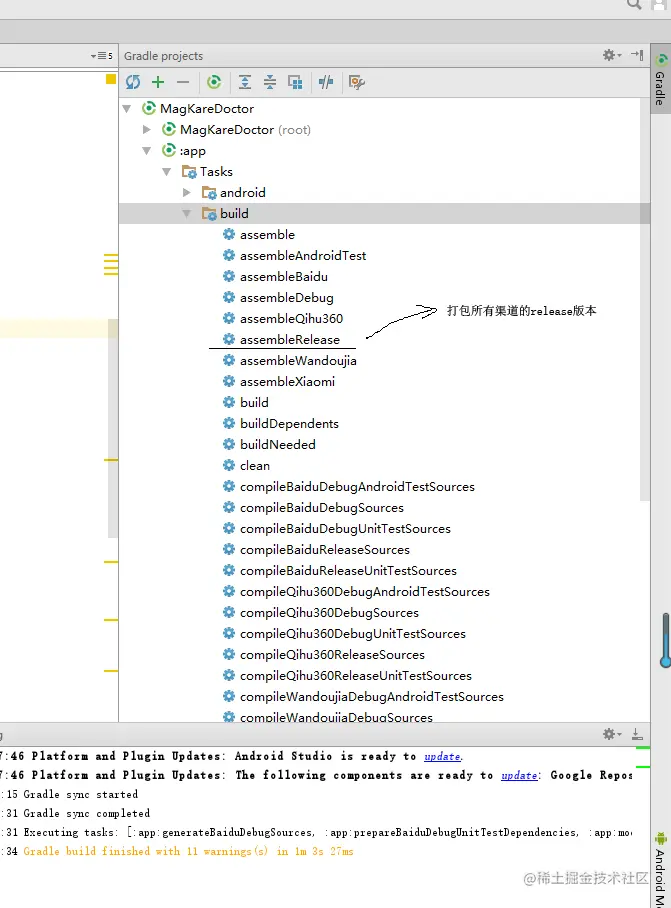Select buildDependents task
671x908 pixels.
(281, 423)
